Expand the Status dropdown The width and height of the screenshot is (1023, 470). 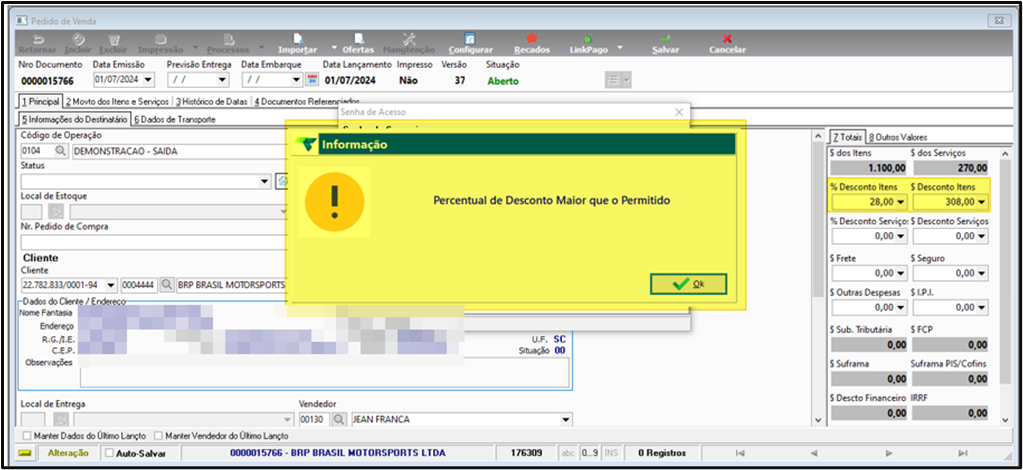264,181
